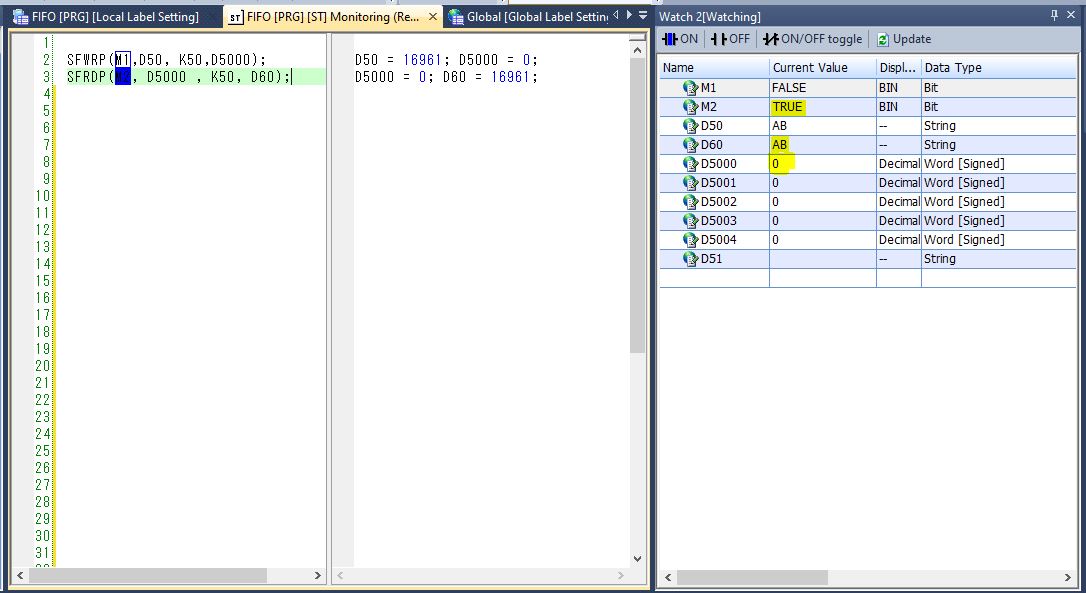
Task: Click vertical scrollbar thumb of editor
Action: tap(637, 206)
